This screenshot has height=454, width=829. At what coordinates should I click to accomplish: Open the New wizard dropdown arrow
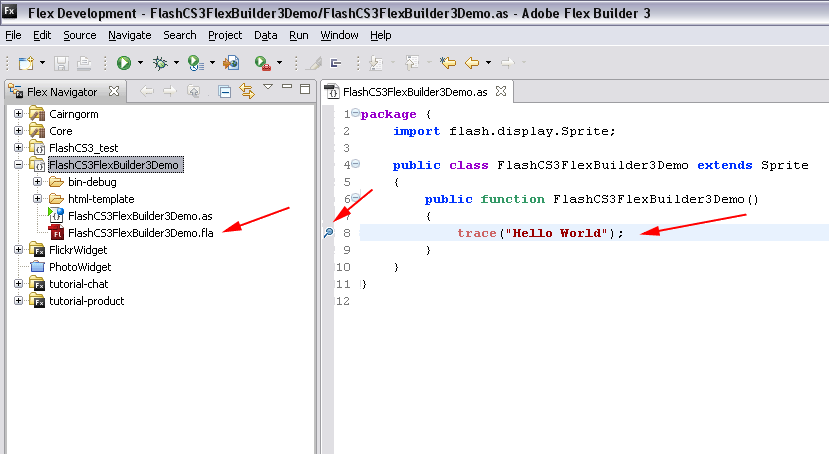[x=42, y=63]
